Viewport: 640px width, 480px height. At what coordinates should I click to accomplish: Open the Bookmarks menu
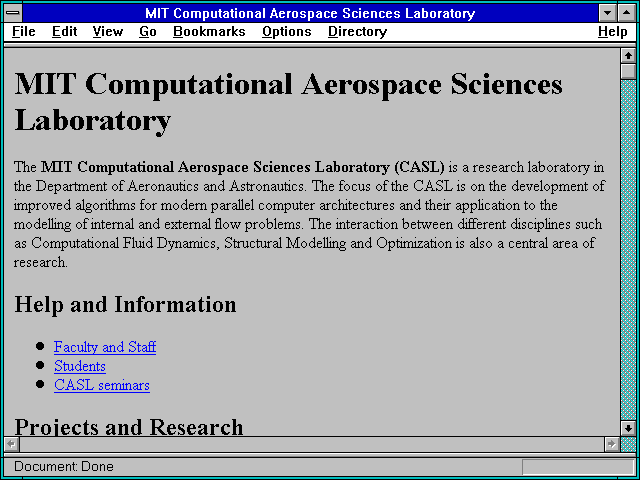(209, 32)
